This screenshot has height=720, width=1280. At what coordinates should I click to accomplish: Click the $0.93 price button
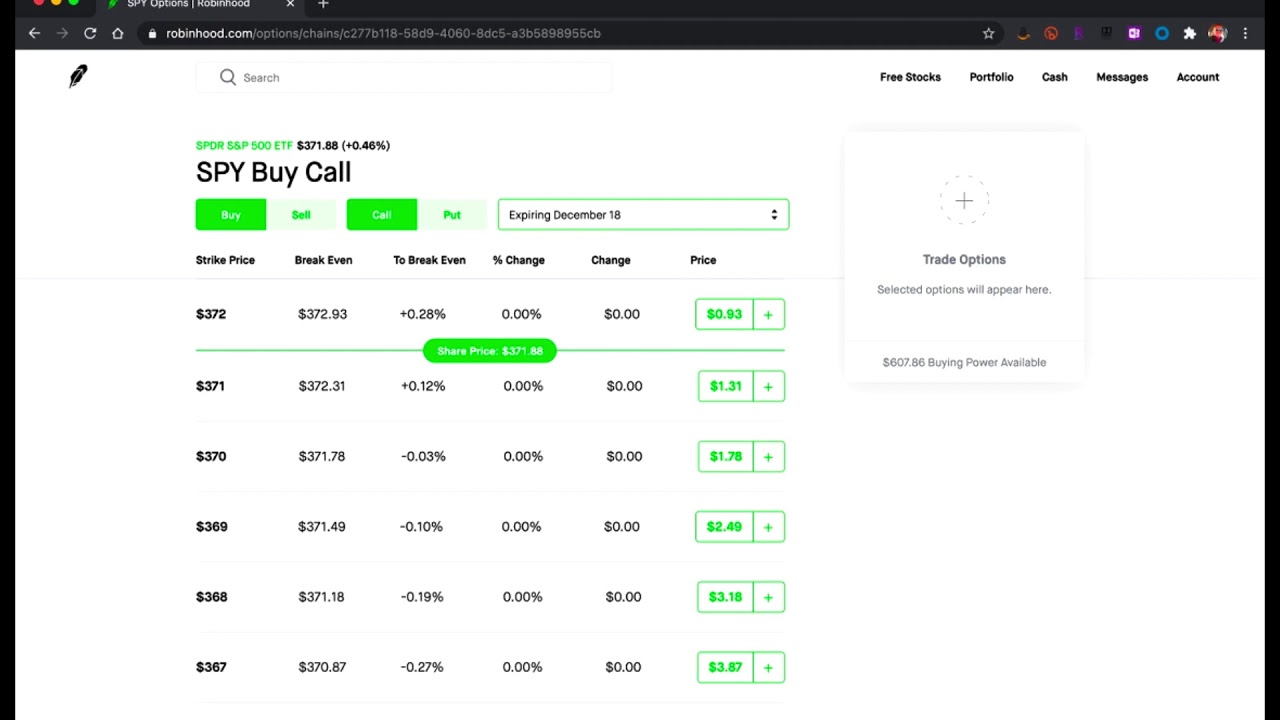point(724,314)
